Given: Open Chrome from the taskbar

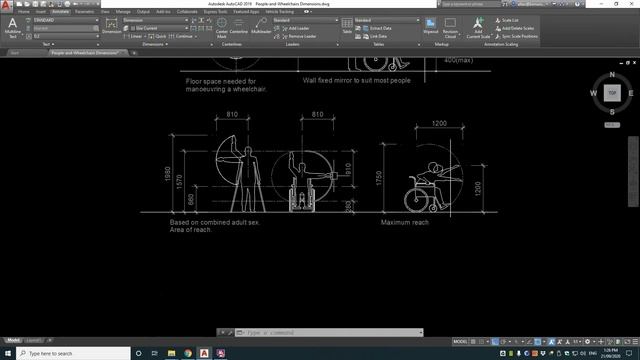Looking at the screenshot, I should point(188,353).
